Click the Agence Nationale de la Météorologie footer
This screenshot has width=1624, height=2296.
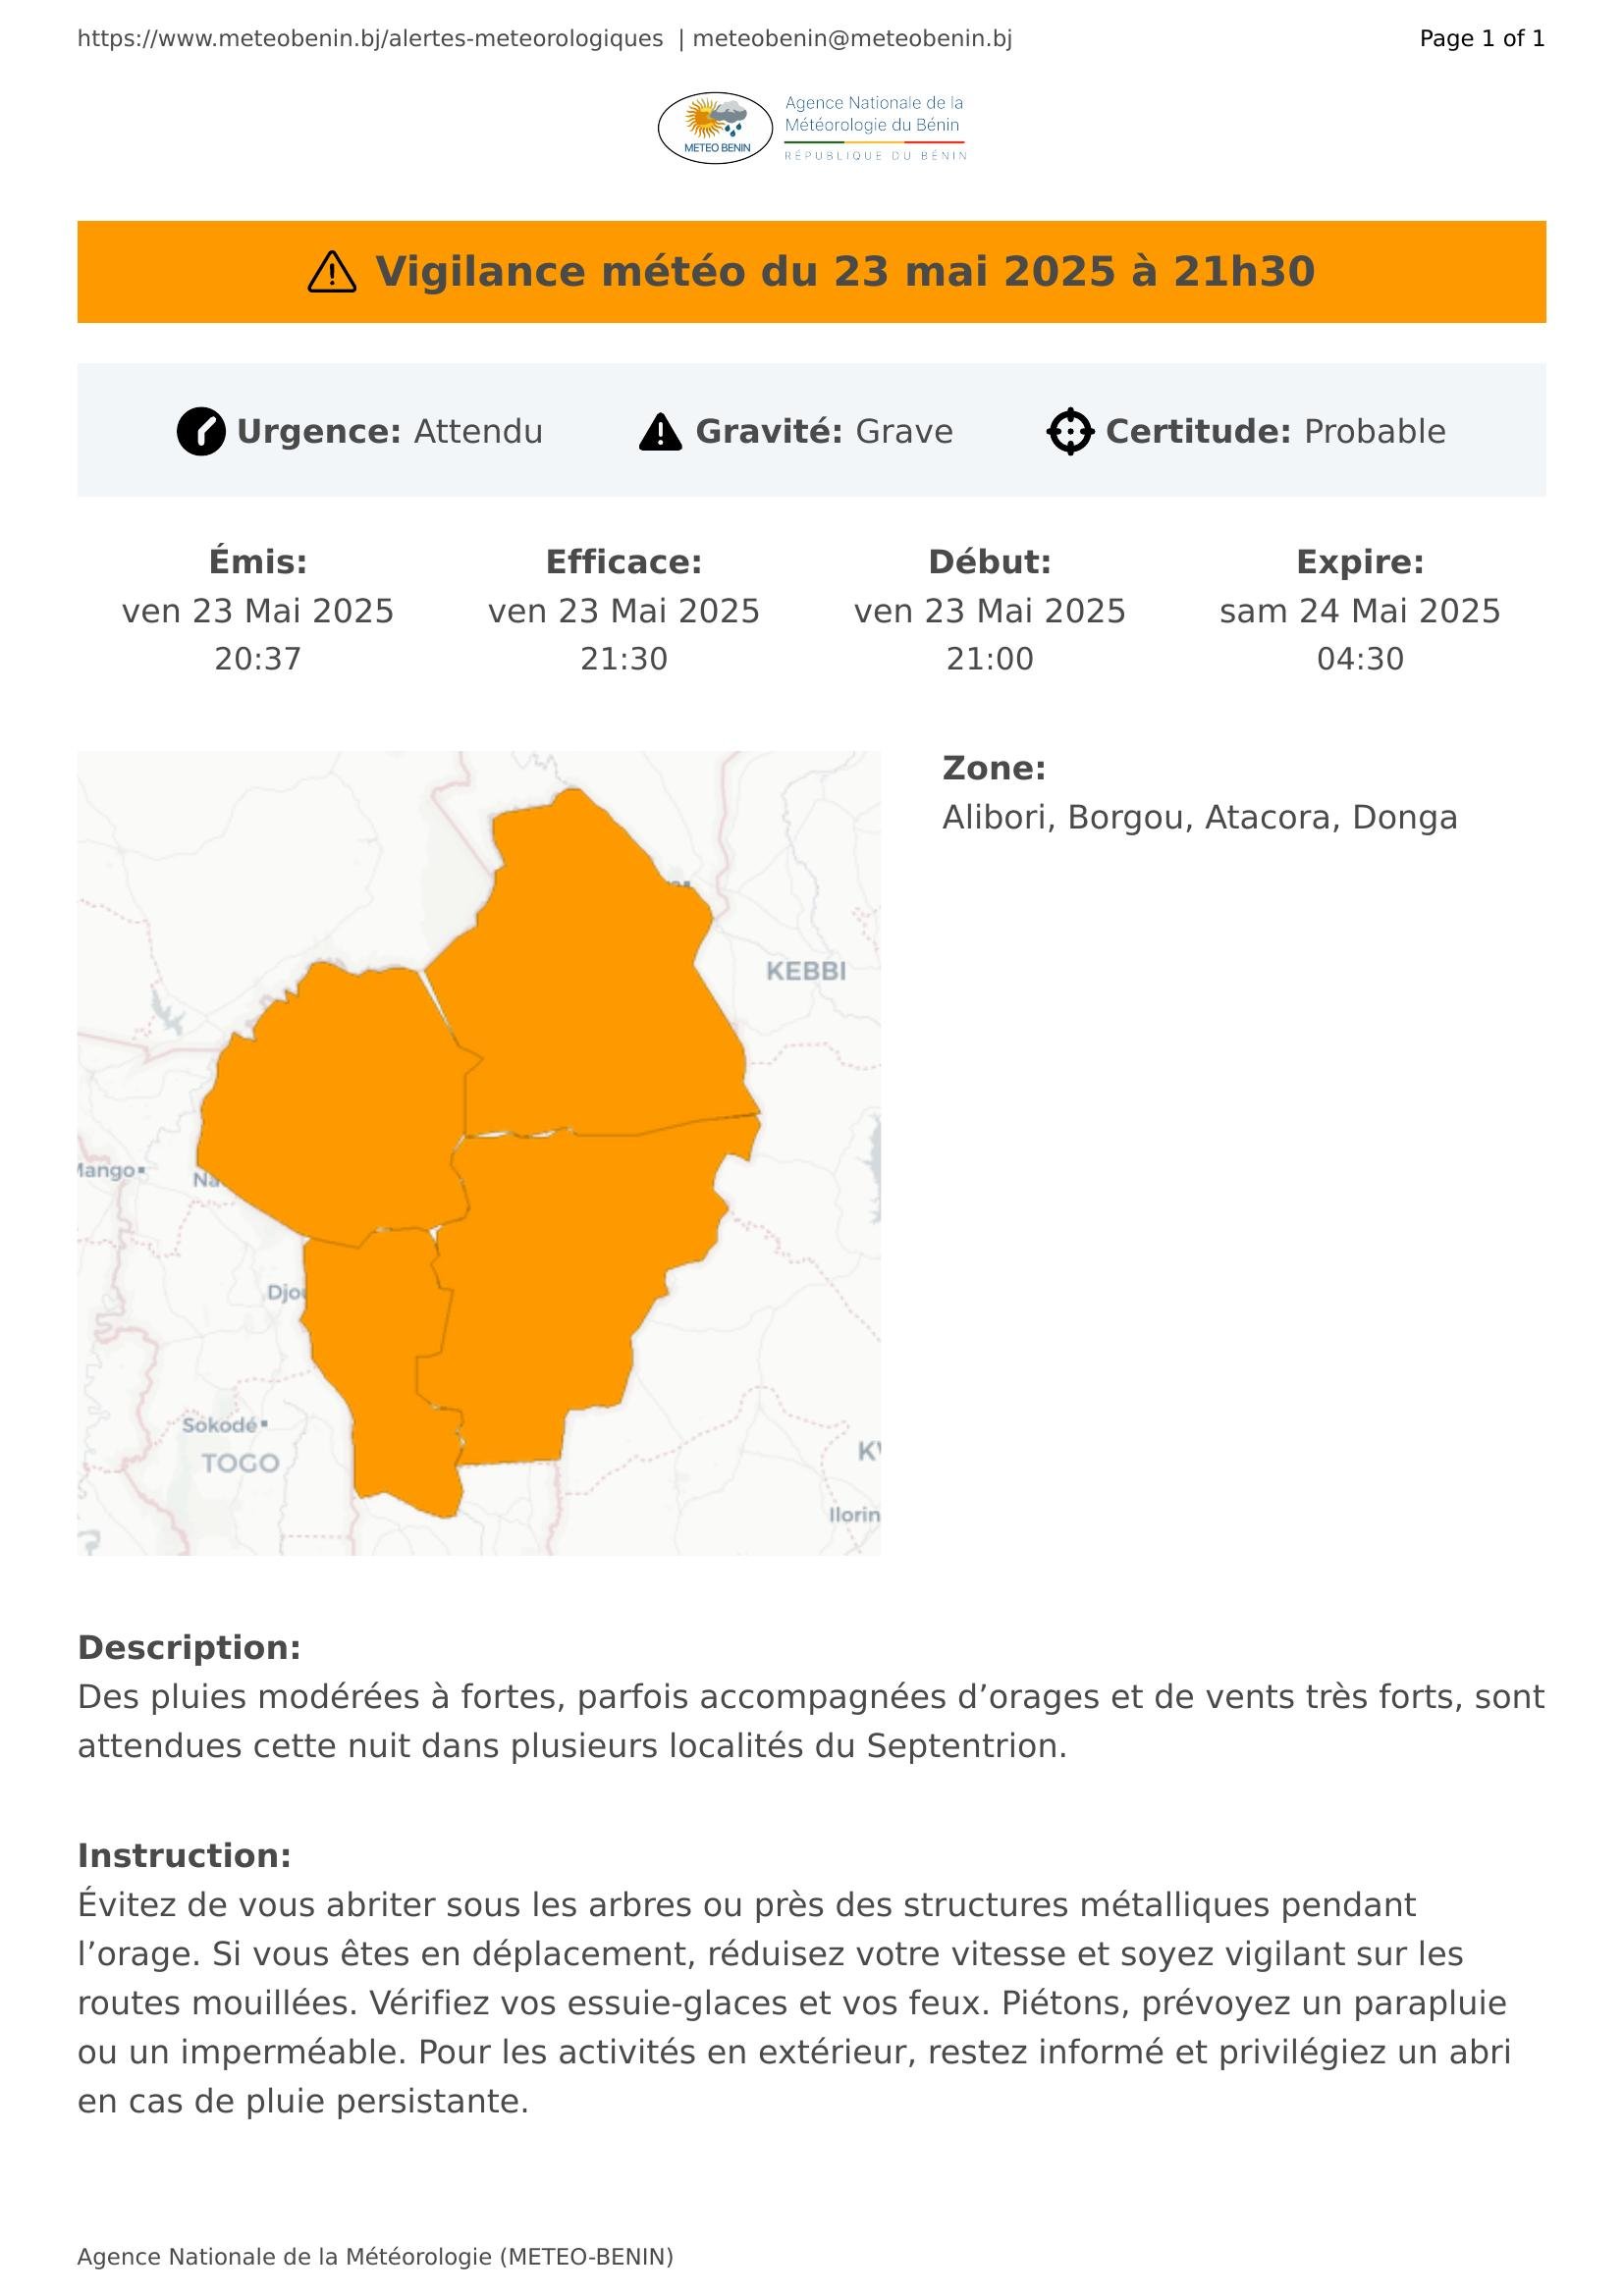tap(375, 2257)
